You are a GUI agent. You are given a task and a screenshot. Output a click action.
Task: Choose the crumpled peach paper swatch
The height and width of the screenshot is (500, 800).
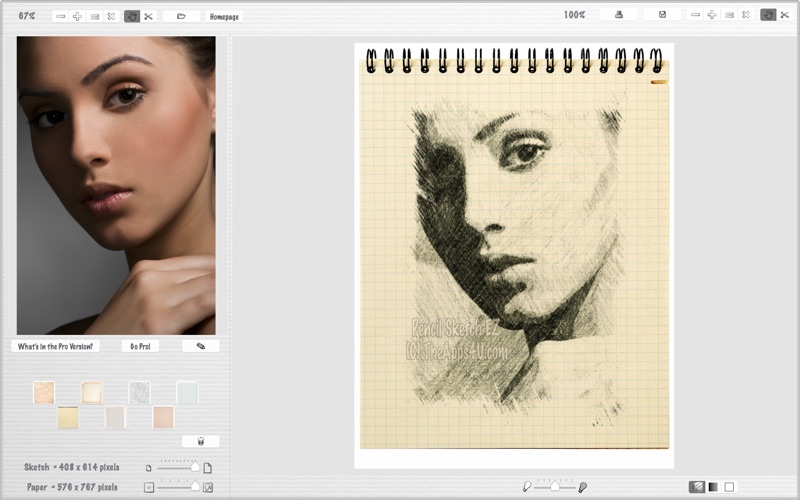coord(44,393)
